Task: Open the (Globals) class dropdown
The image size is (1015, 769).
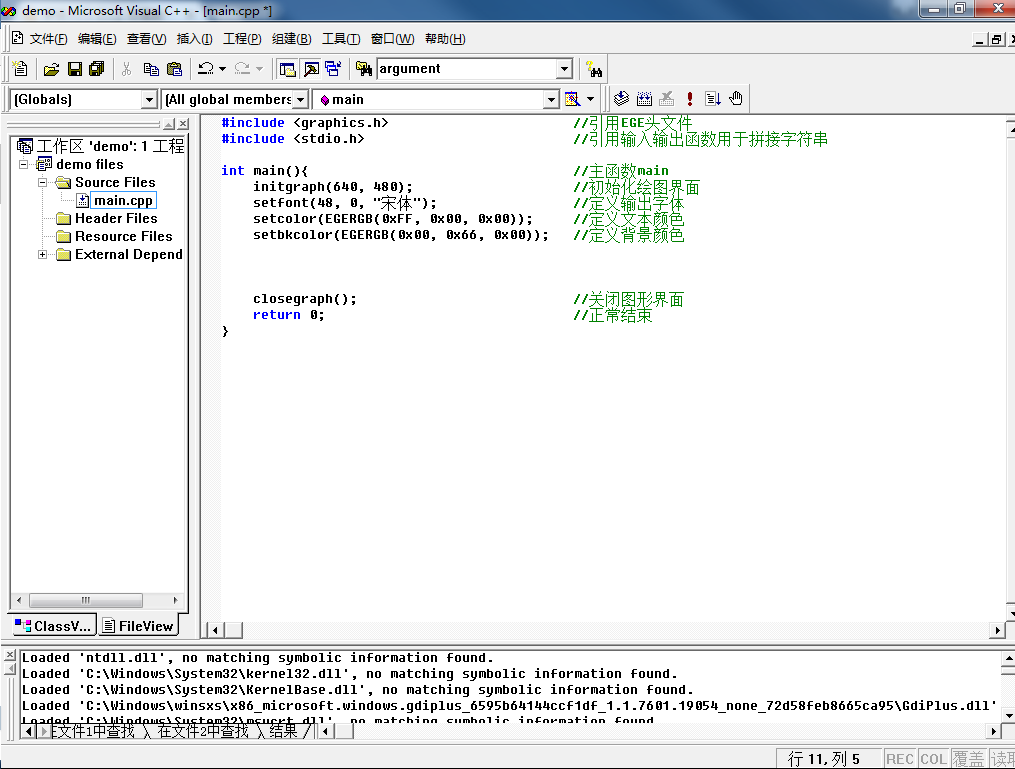Action: coord(149,100)
